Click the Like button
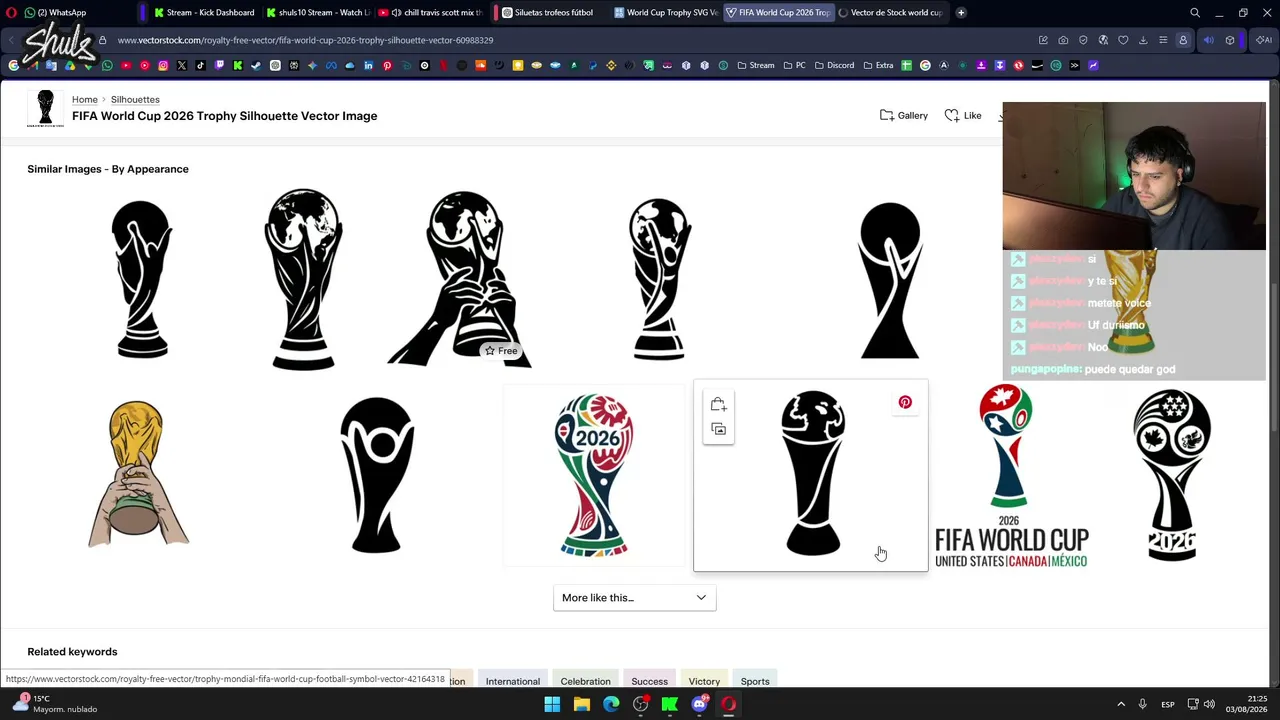Image resolution: width=1280 pixels, height=720 pixels. [963, 116]
